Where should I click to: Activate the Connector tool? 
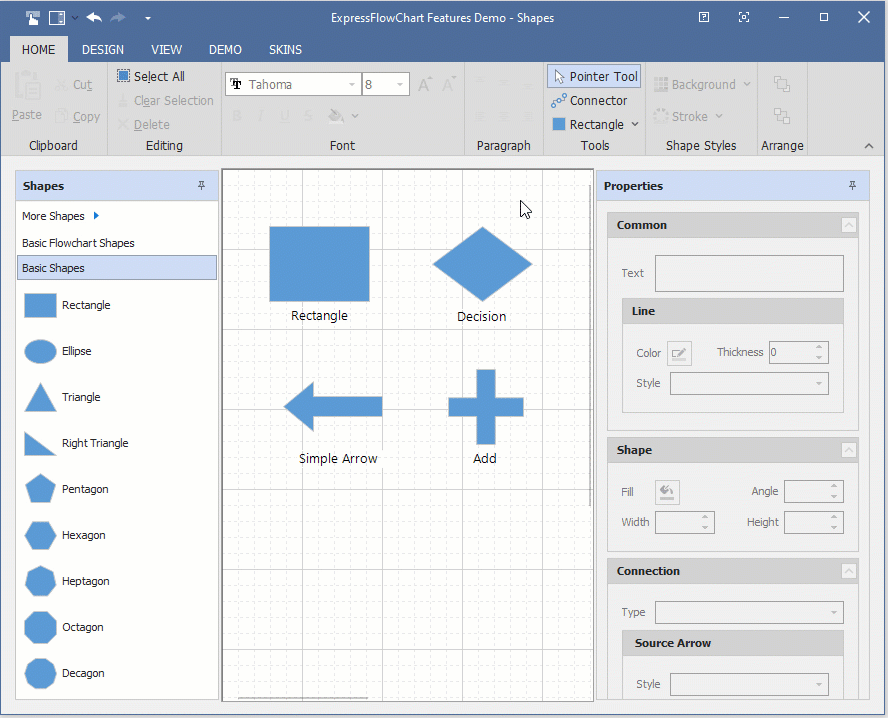pos(589,100)
